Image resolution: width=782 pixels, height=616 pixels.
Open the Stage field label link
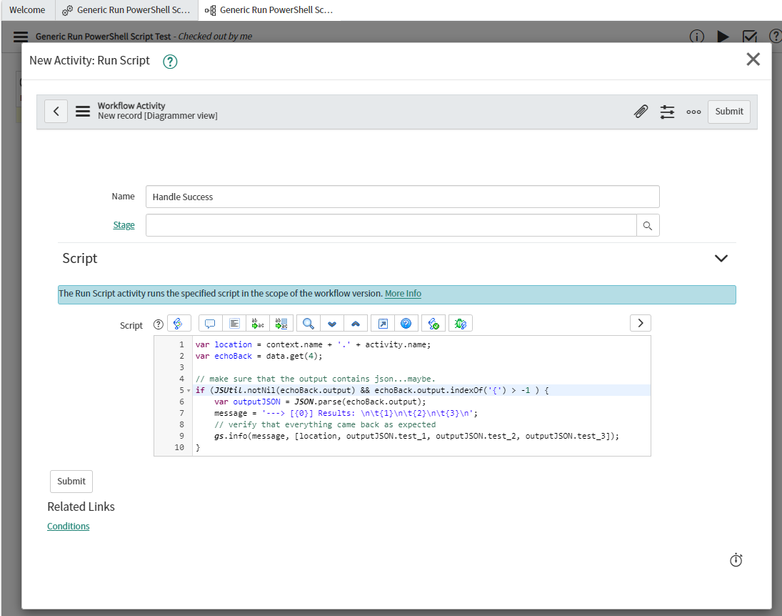coord(124,225)
